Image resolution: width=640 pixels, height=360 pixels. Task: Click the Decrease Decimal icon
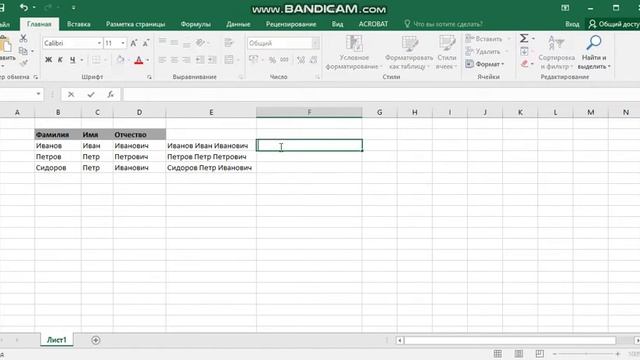pyautogui.click(x=313, y=60)
